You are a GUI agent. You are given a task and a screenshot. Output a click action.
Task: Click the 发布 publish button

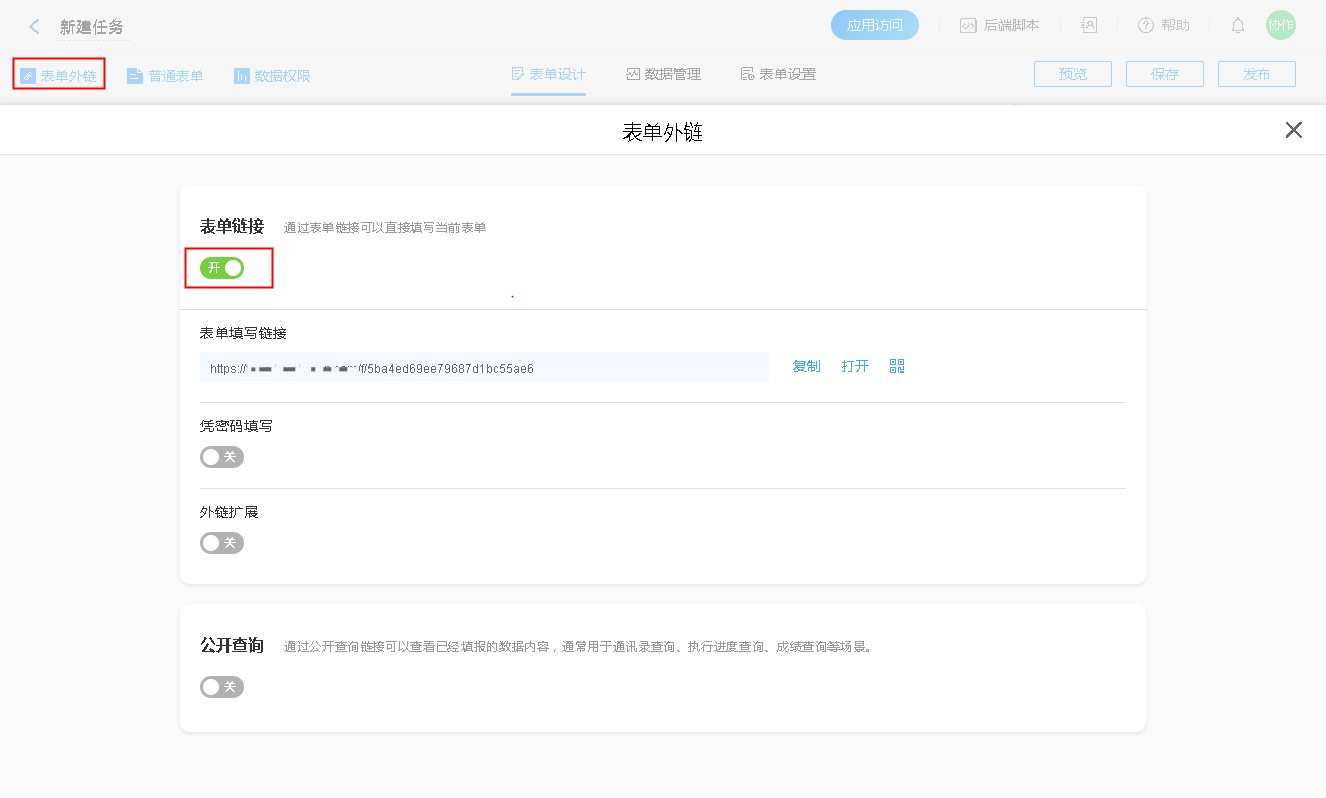click(1256, 73)
